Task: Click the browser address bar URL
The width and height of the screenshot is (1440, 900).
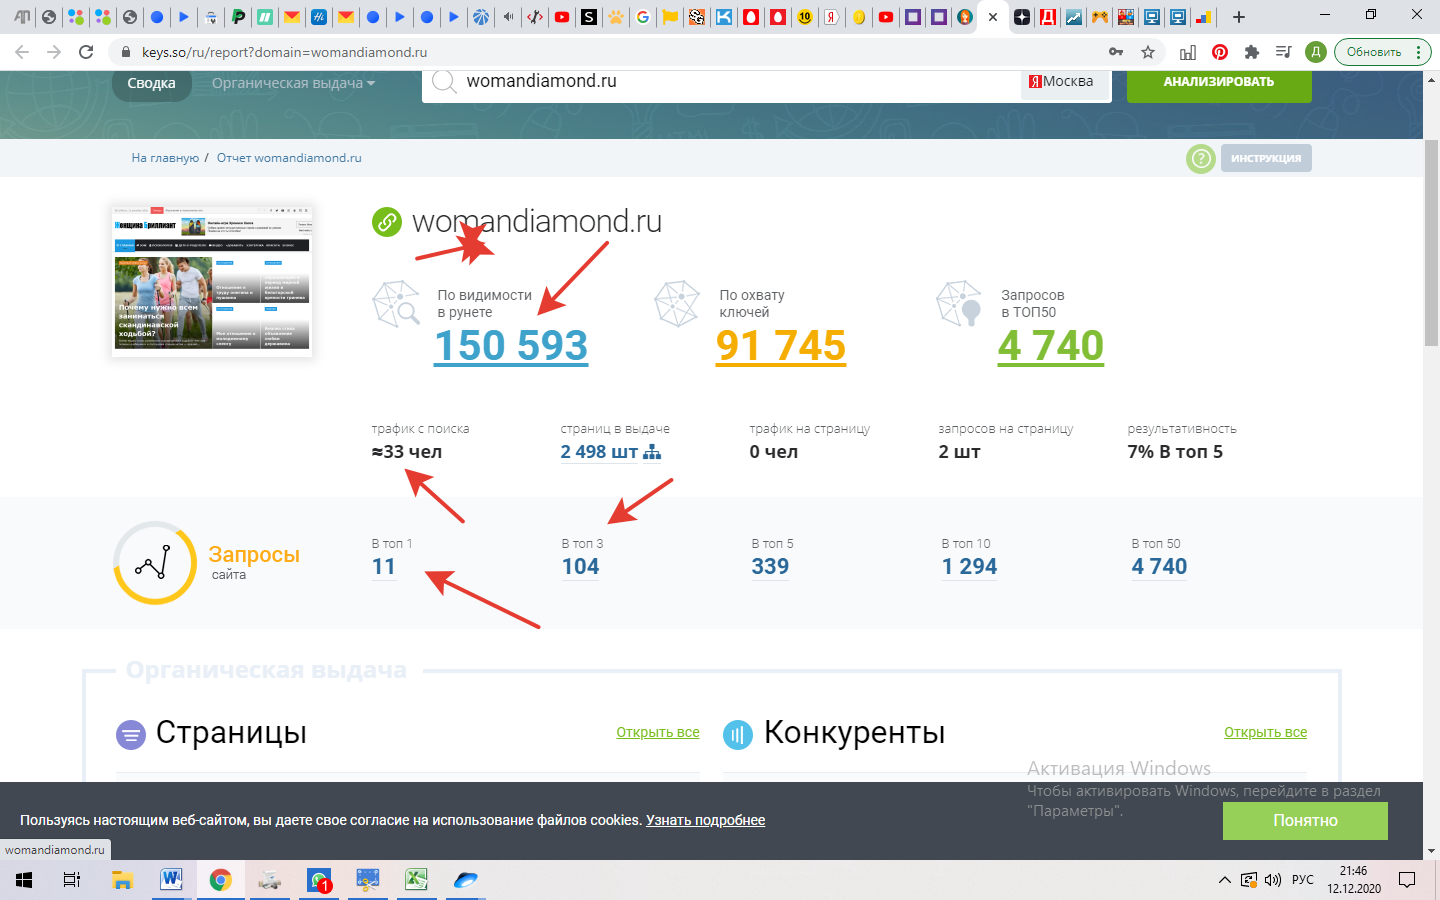Action: pyautogui.click(x=284, y=52)
